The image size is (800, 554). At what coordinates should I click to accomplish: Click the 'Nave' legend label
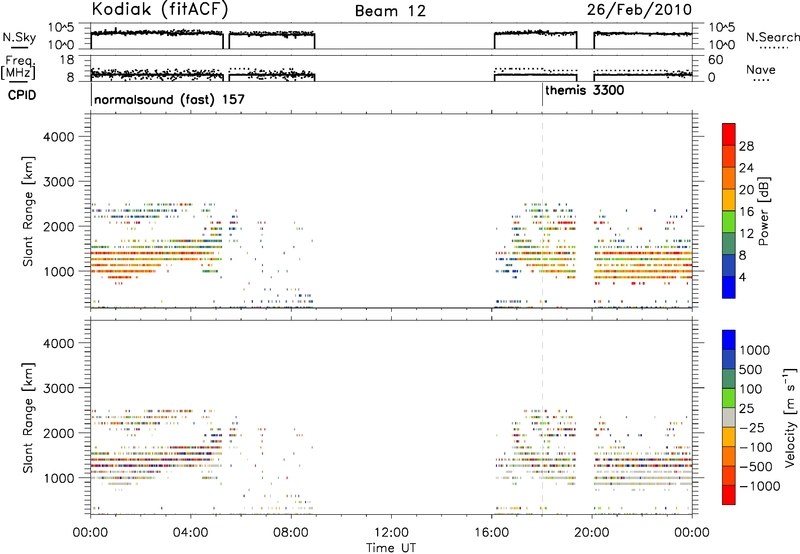pos(761,69)
